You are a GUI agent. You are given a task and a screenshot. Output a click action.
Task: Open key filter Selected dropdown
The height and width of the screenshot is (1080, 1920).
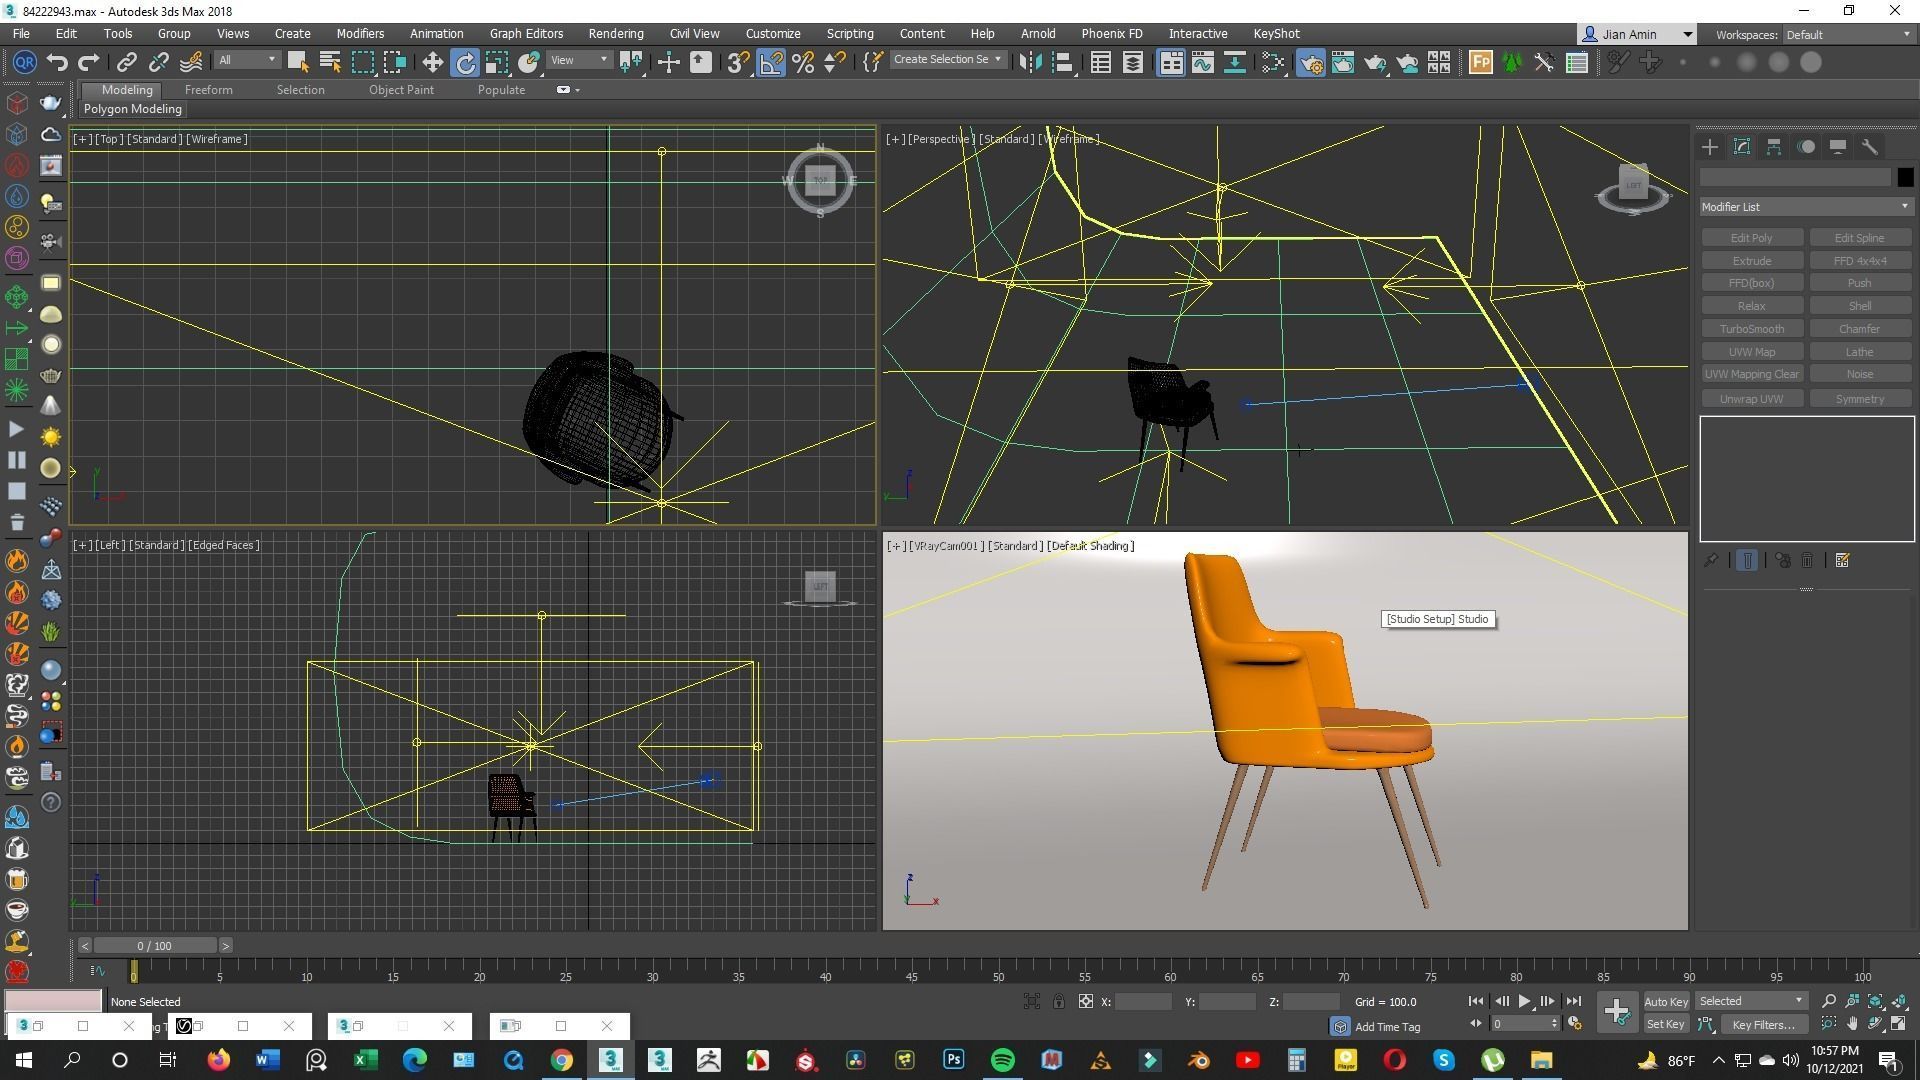1751,1001
